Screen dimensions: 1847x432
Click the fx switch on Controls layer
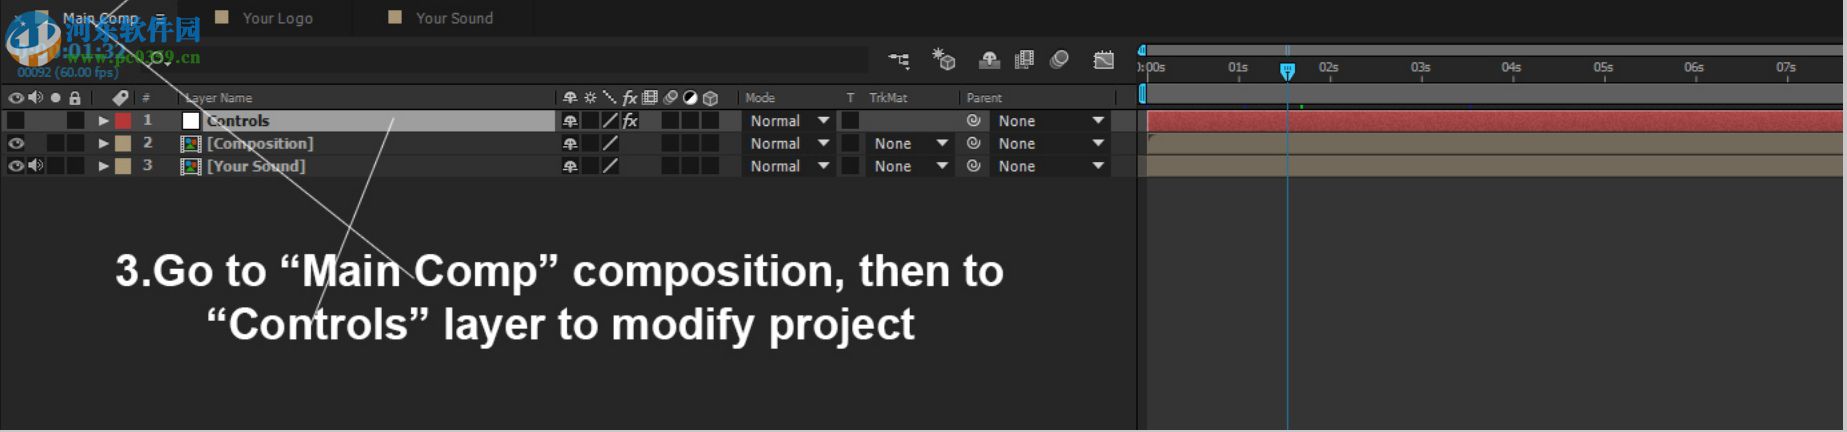630,121
